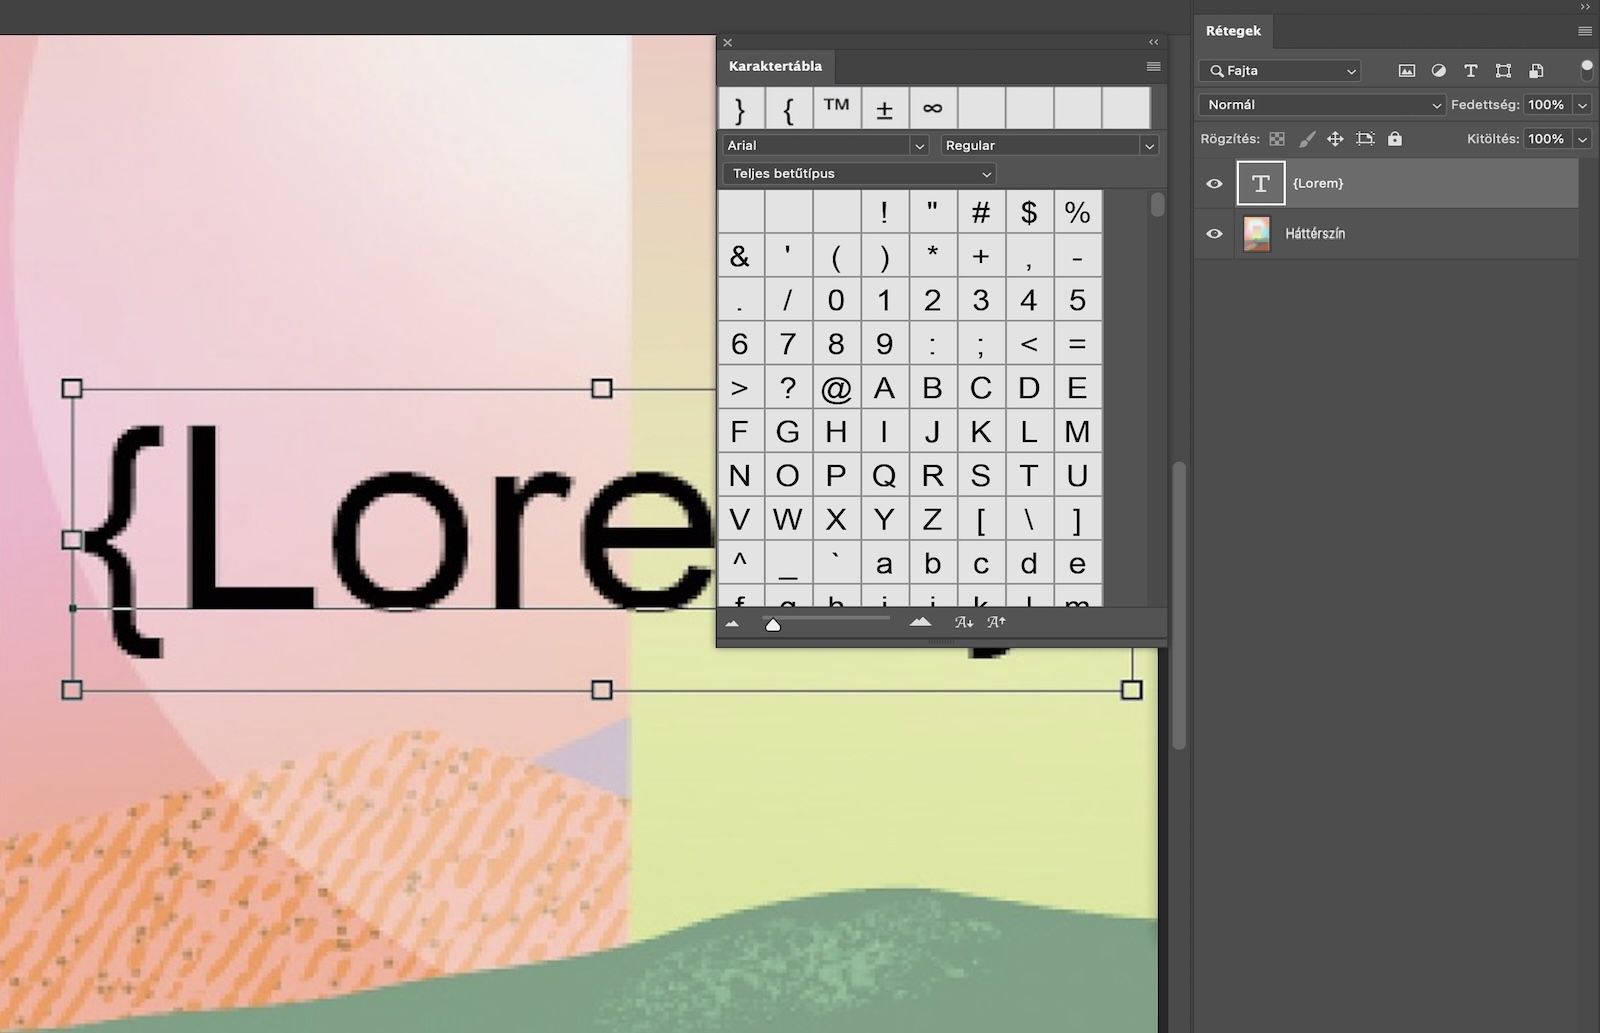Lock layer position with move icon
1600x1033 pixels.
coord(1335,139)
